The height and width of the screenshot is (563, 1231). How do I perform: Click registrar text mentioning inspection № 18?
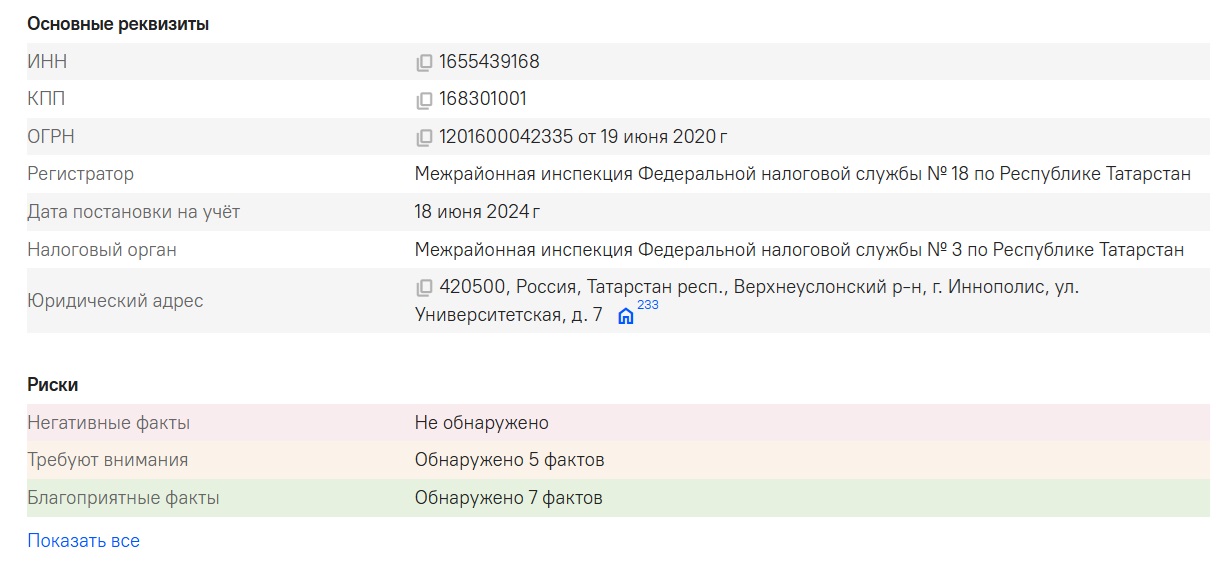tap(802, 174)
